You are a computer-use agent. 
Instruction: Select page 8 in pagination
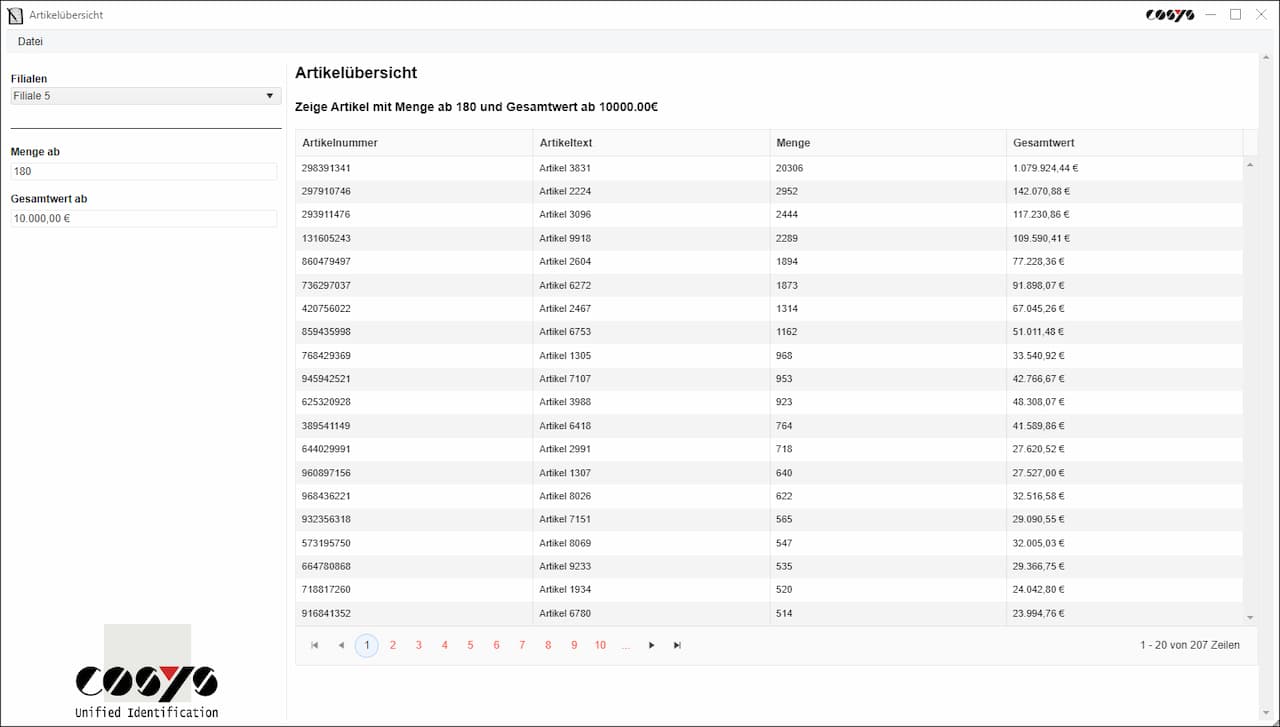coord(548,646)
